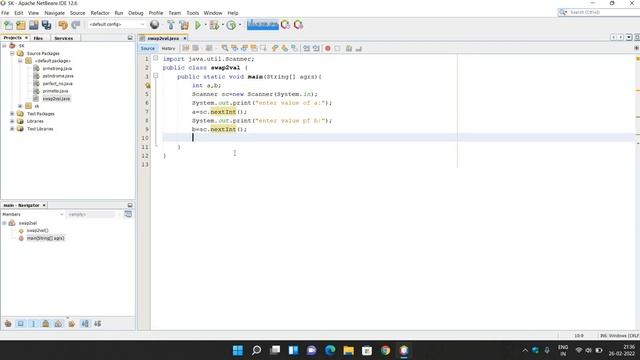Click the Redo toolbar icon
640x360 pixels.
coord(76,25)
